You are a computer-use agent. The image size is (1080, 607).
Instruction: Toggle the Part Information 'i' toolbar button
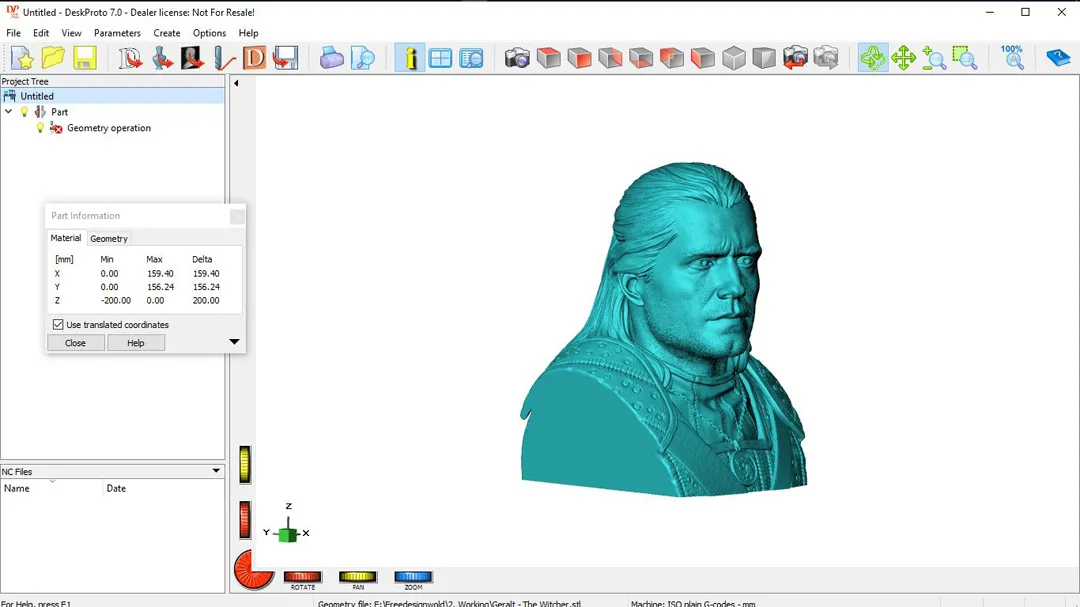pyautogui.click(x=410, y=58)
